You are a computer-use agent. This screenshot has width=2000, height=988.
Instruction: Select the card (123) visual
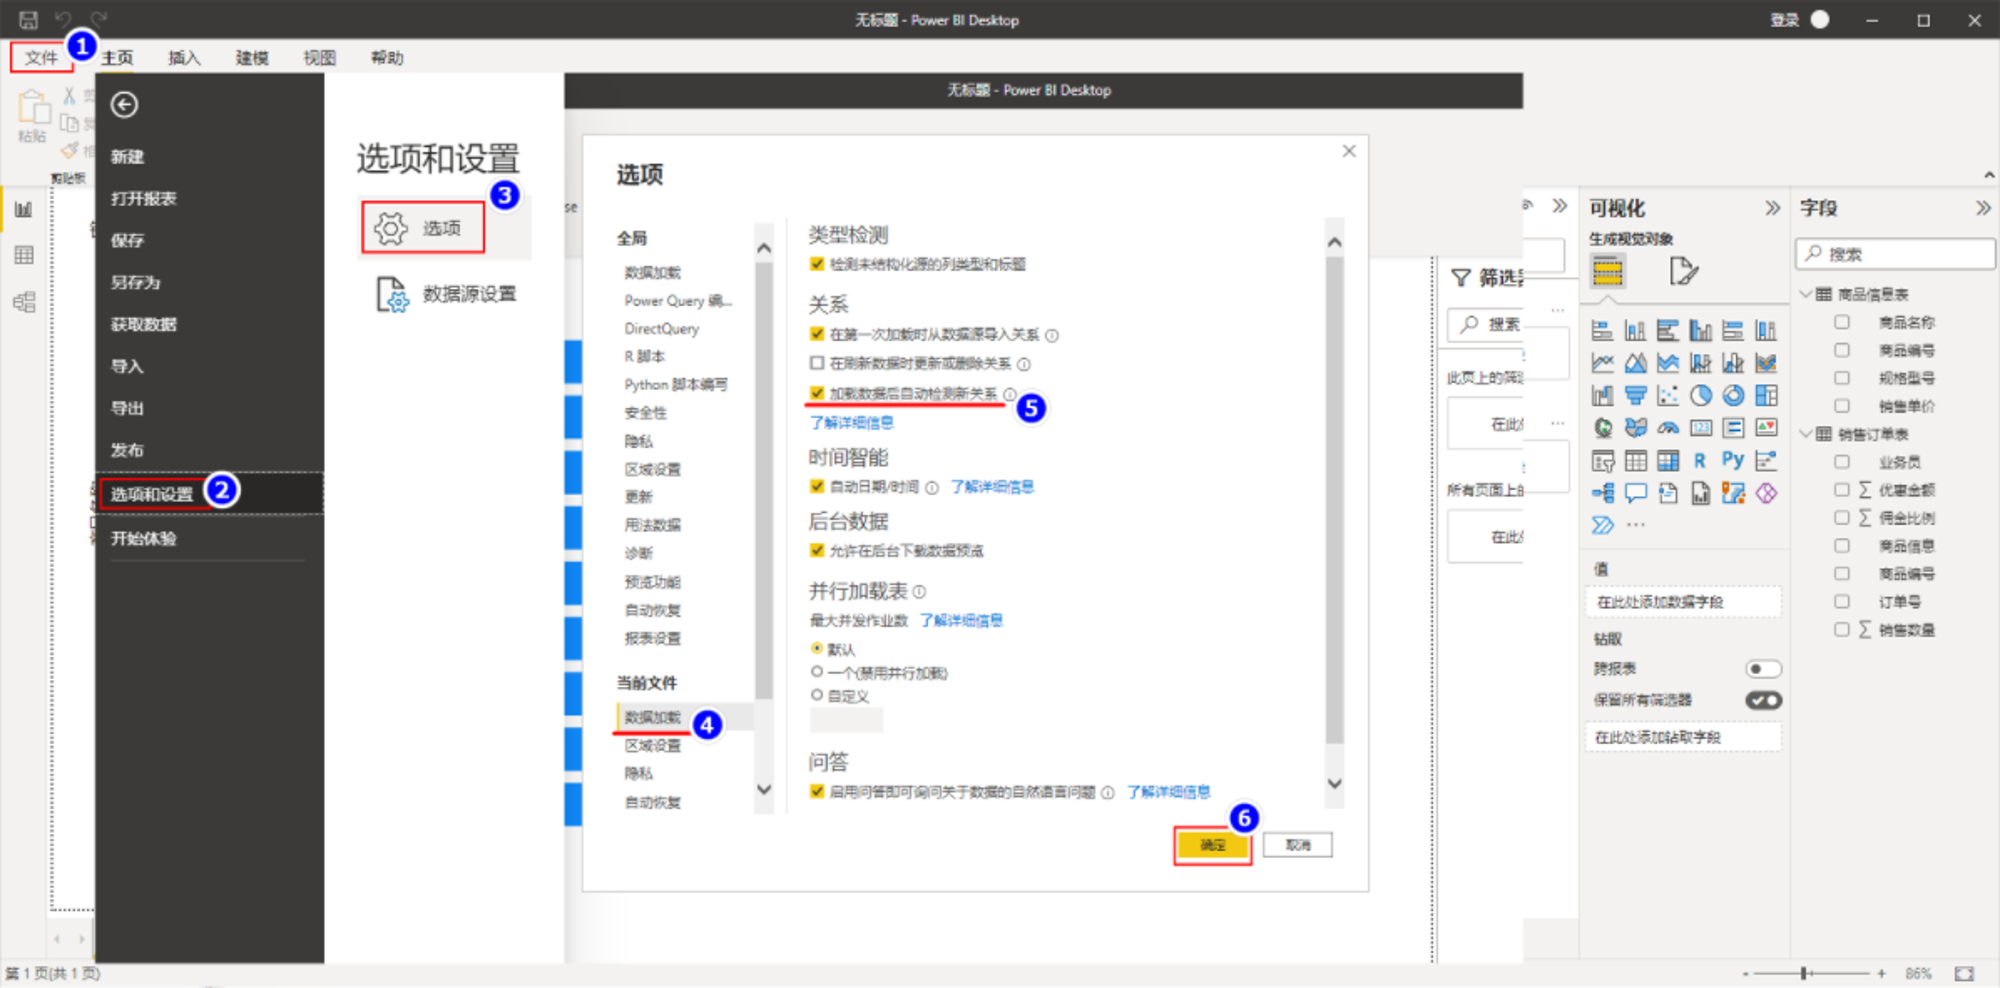coord(1700,428)
